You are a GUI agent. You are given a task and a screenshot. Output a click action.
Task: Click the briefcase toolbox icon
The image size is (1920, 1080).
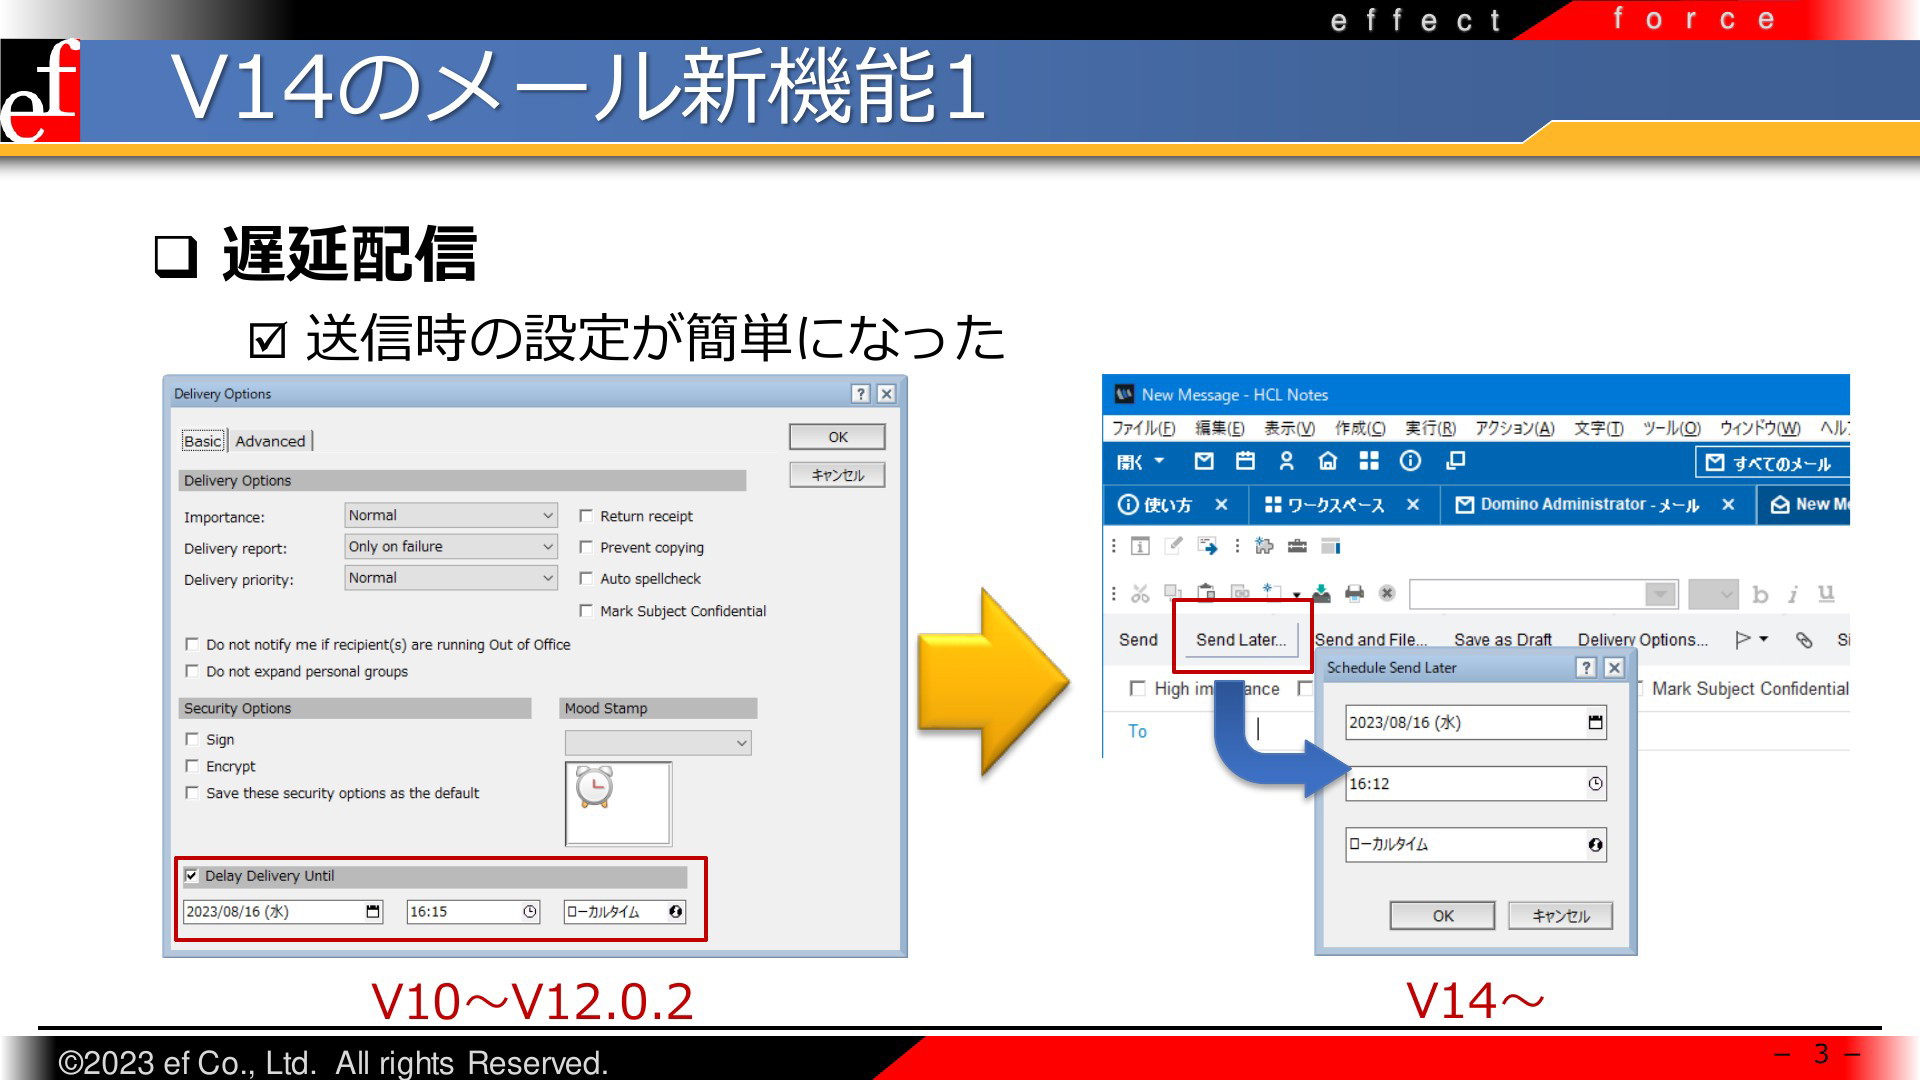click(1297, 546)
